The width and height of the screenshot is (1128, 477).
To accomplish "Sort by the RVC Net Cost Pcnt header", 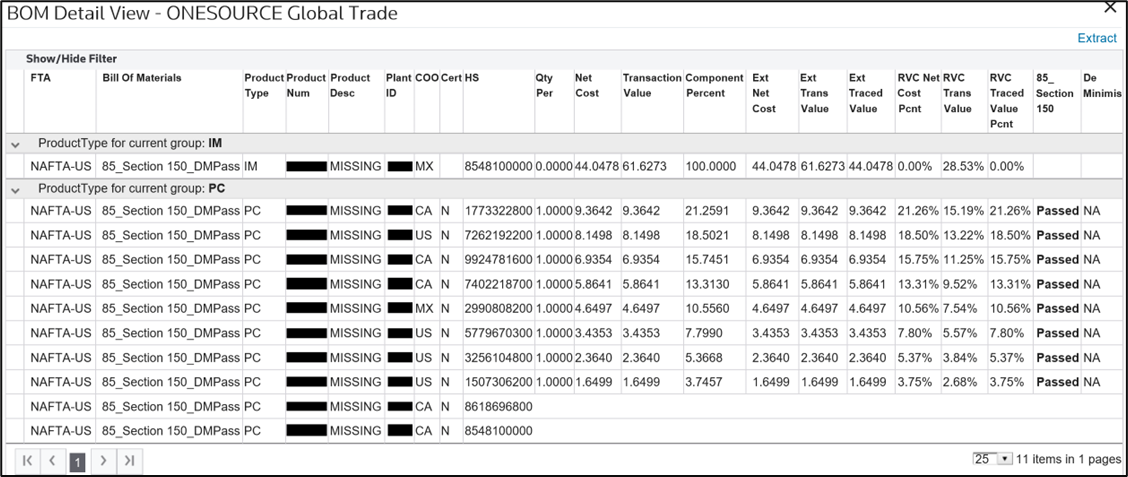I will coord(918,94).
